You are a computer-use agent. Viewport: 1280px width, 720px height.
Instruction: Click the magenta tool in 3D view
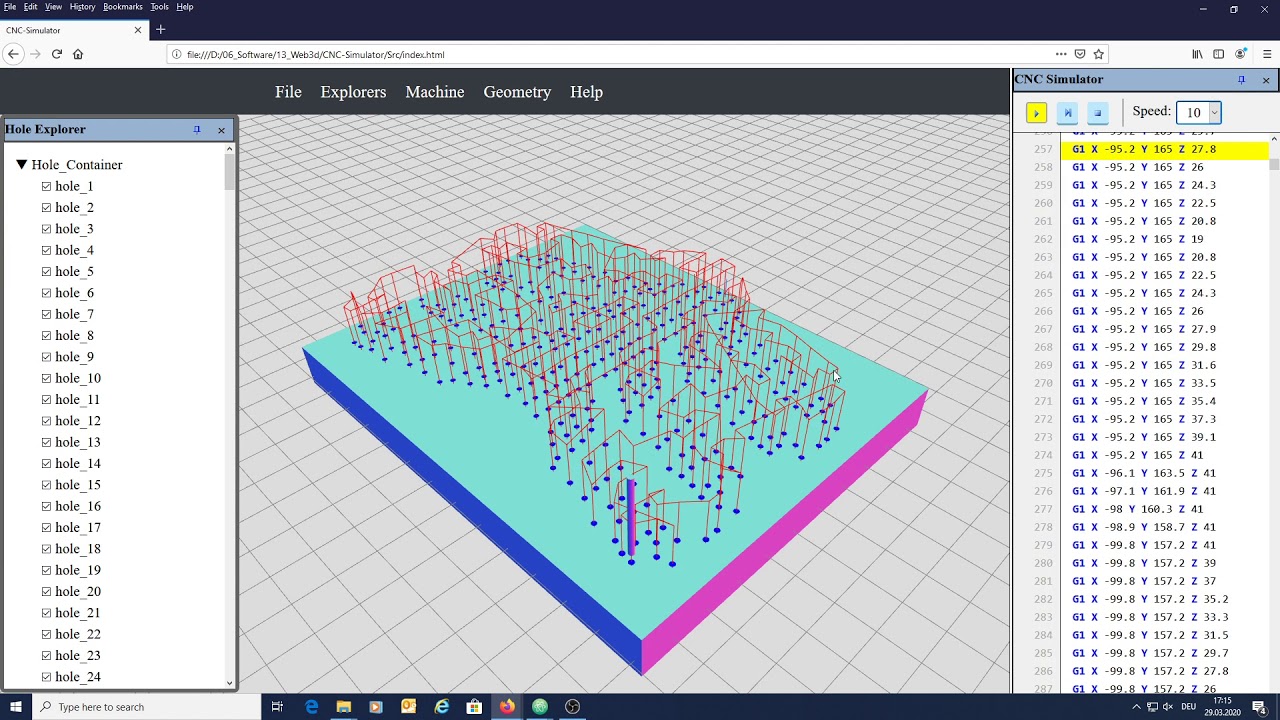(630, 517)
